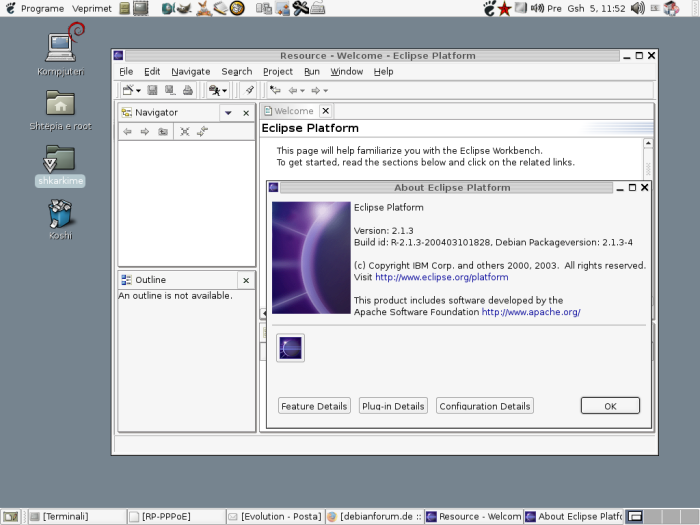Click Navigator Collapse All icon
The width and height of the screenshot is (700, 525).
[x=184, y=132]
